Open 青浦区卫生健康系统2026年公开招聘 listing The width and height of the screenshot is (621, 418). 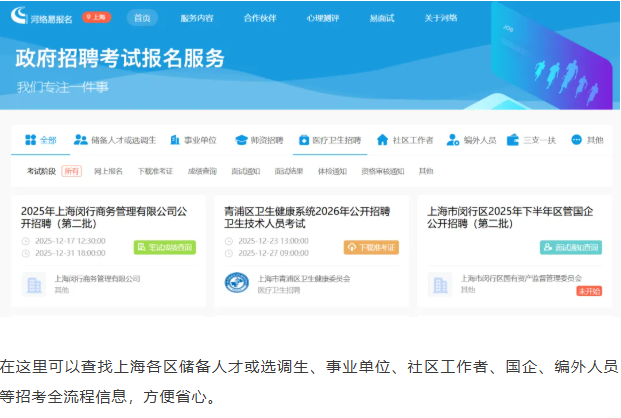pos(306,211)
